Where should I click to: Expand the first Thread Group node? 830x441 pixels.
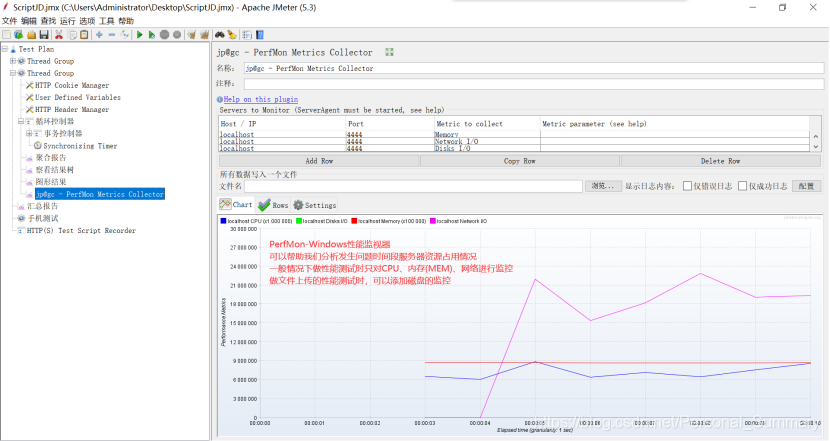pyautogui.click(x=13, y=61)
